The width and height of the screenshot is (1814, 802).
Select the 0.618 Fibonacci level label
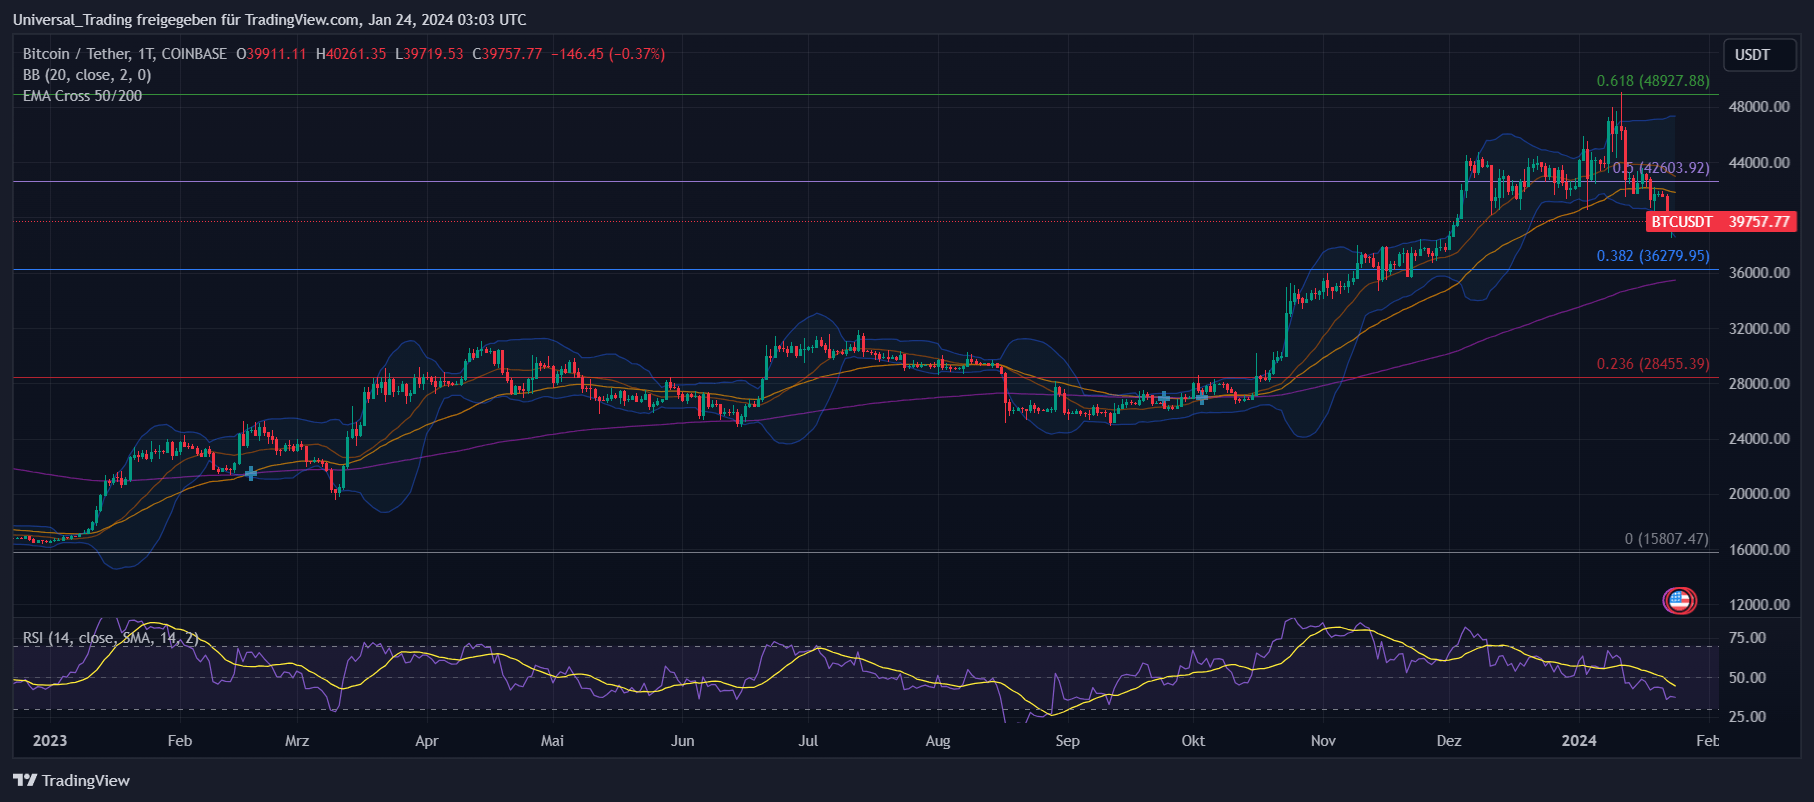tap(1652, 81)
